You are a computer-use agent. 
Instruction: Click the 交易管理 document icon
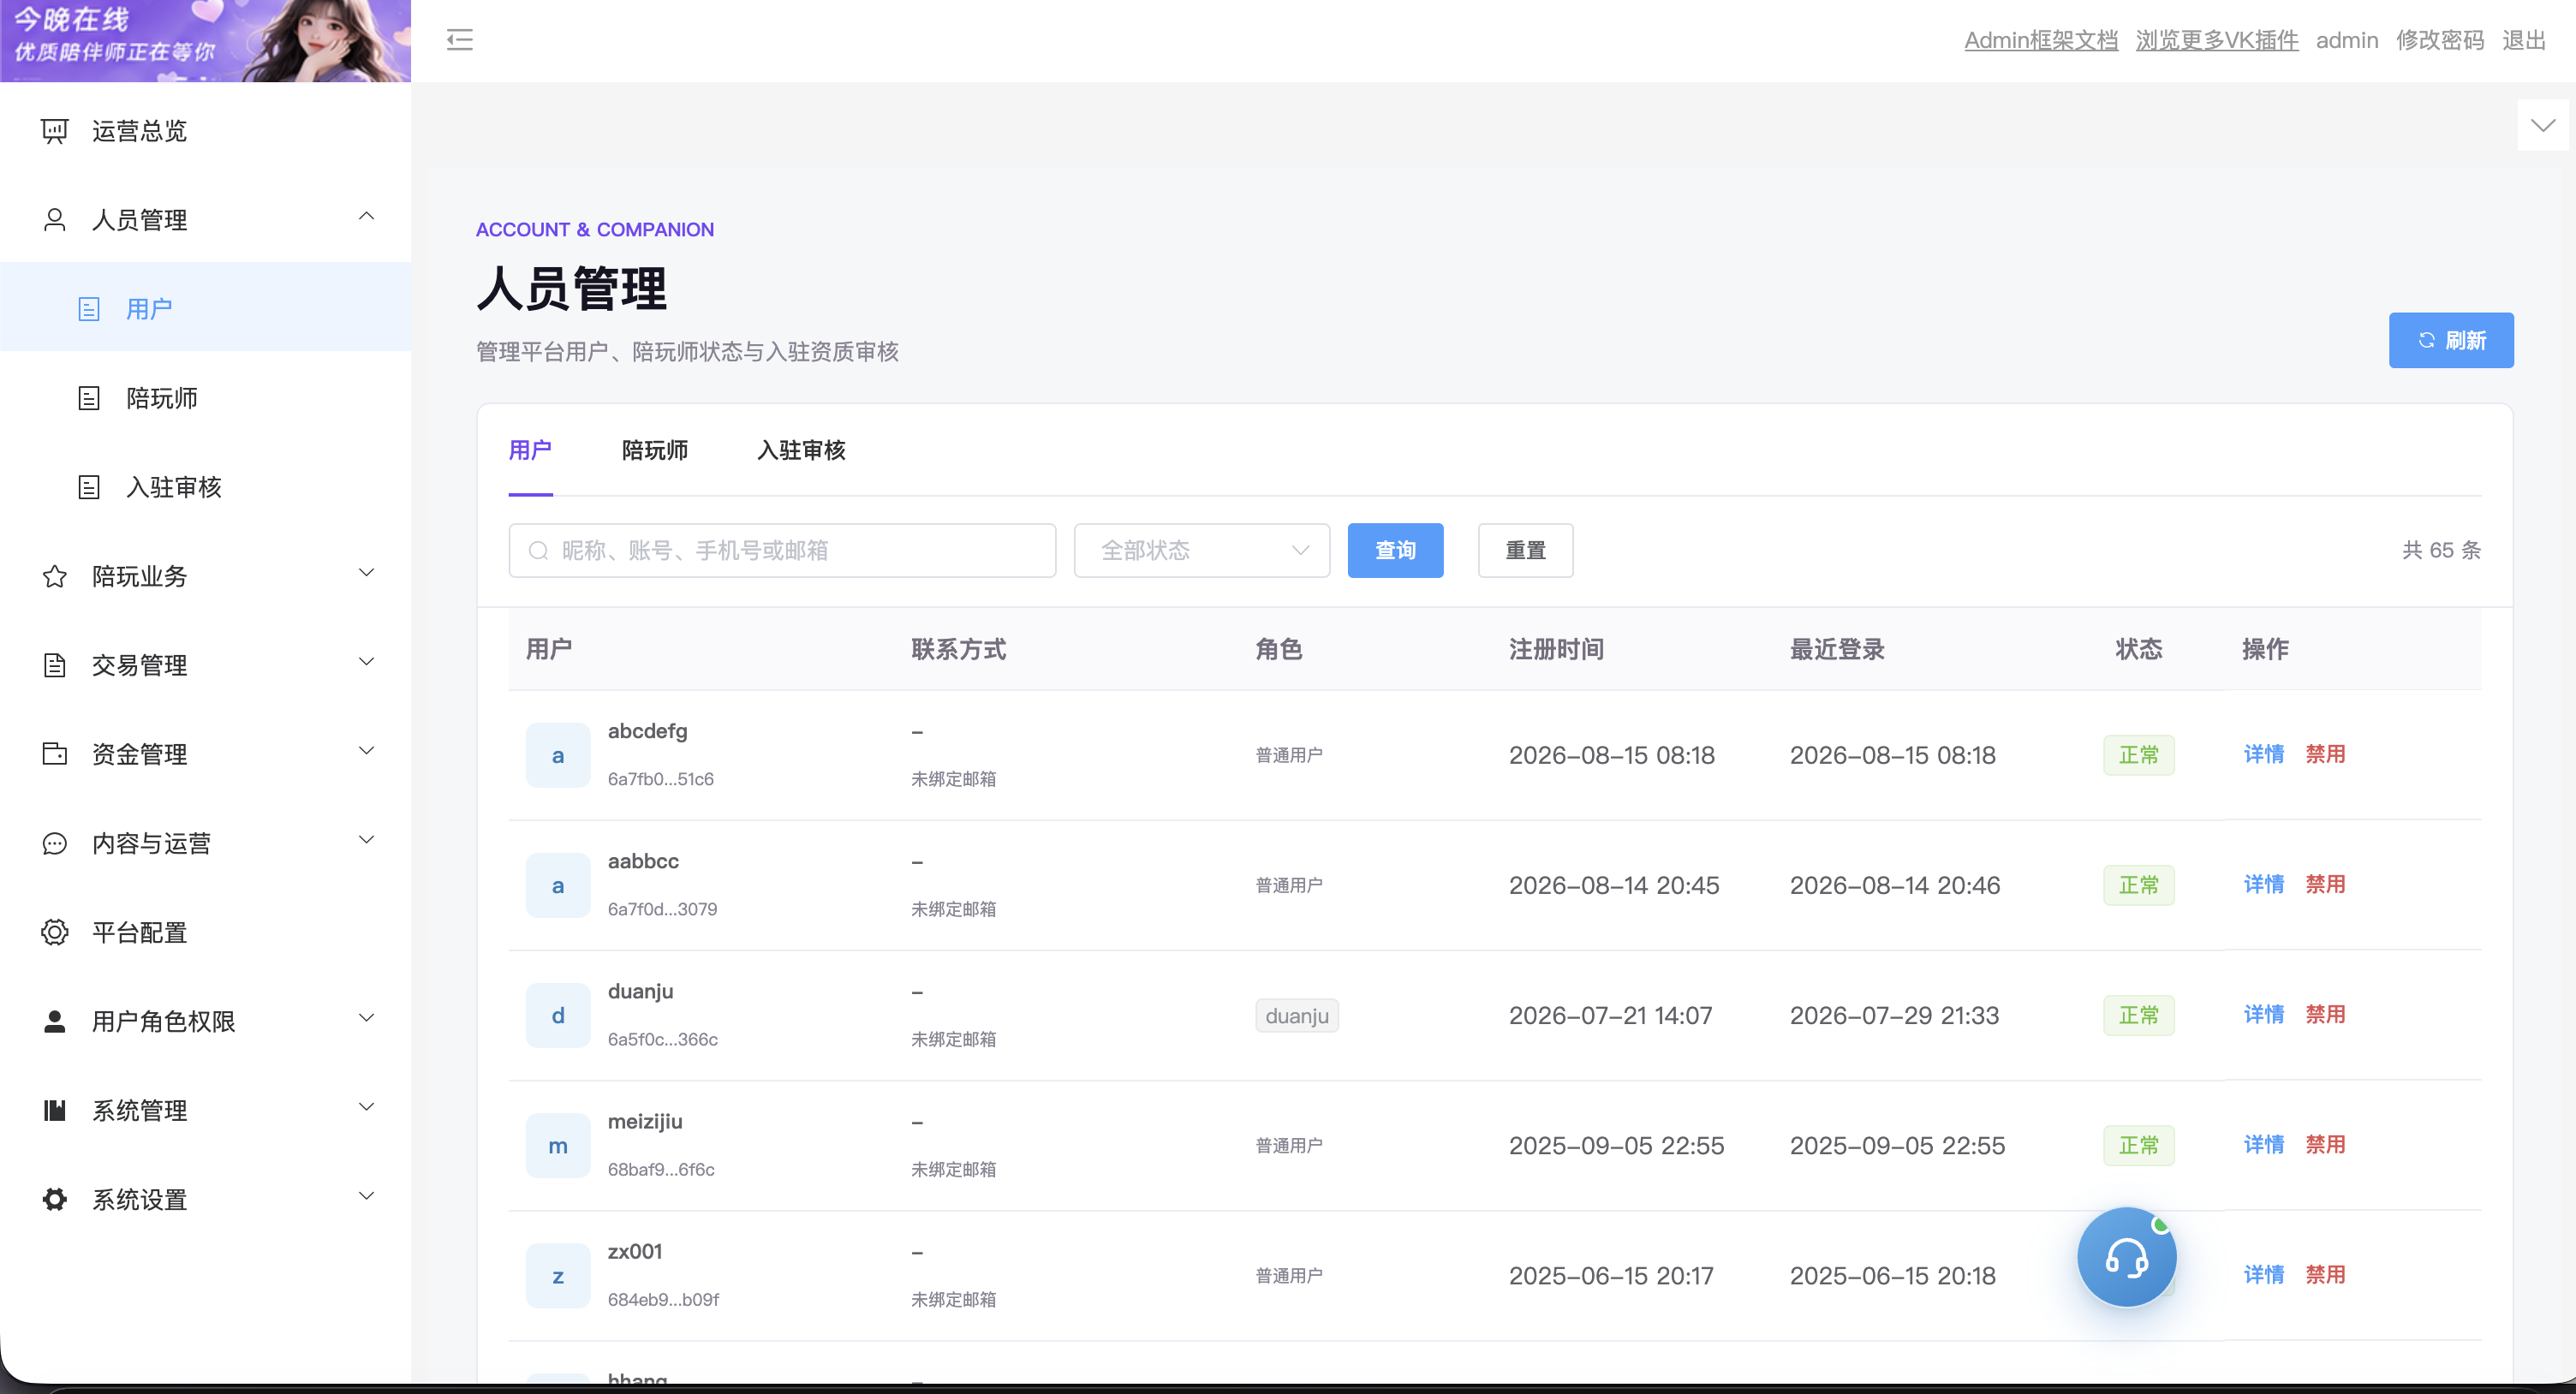55,665
